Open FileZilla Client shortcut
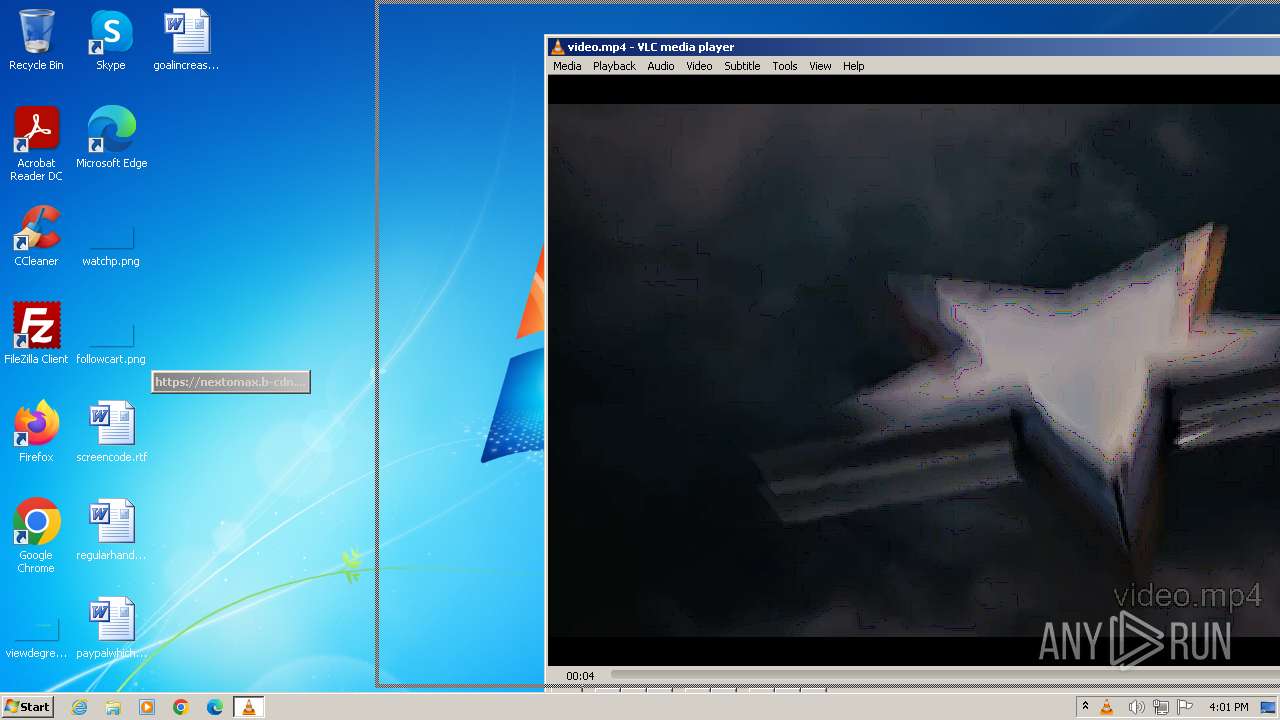The image size is (1280, 720). [36, 334]
